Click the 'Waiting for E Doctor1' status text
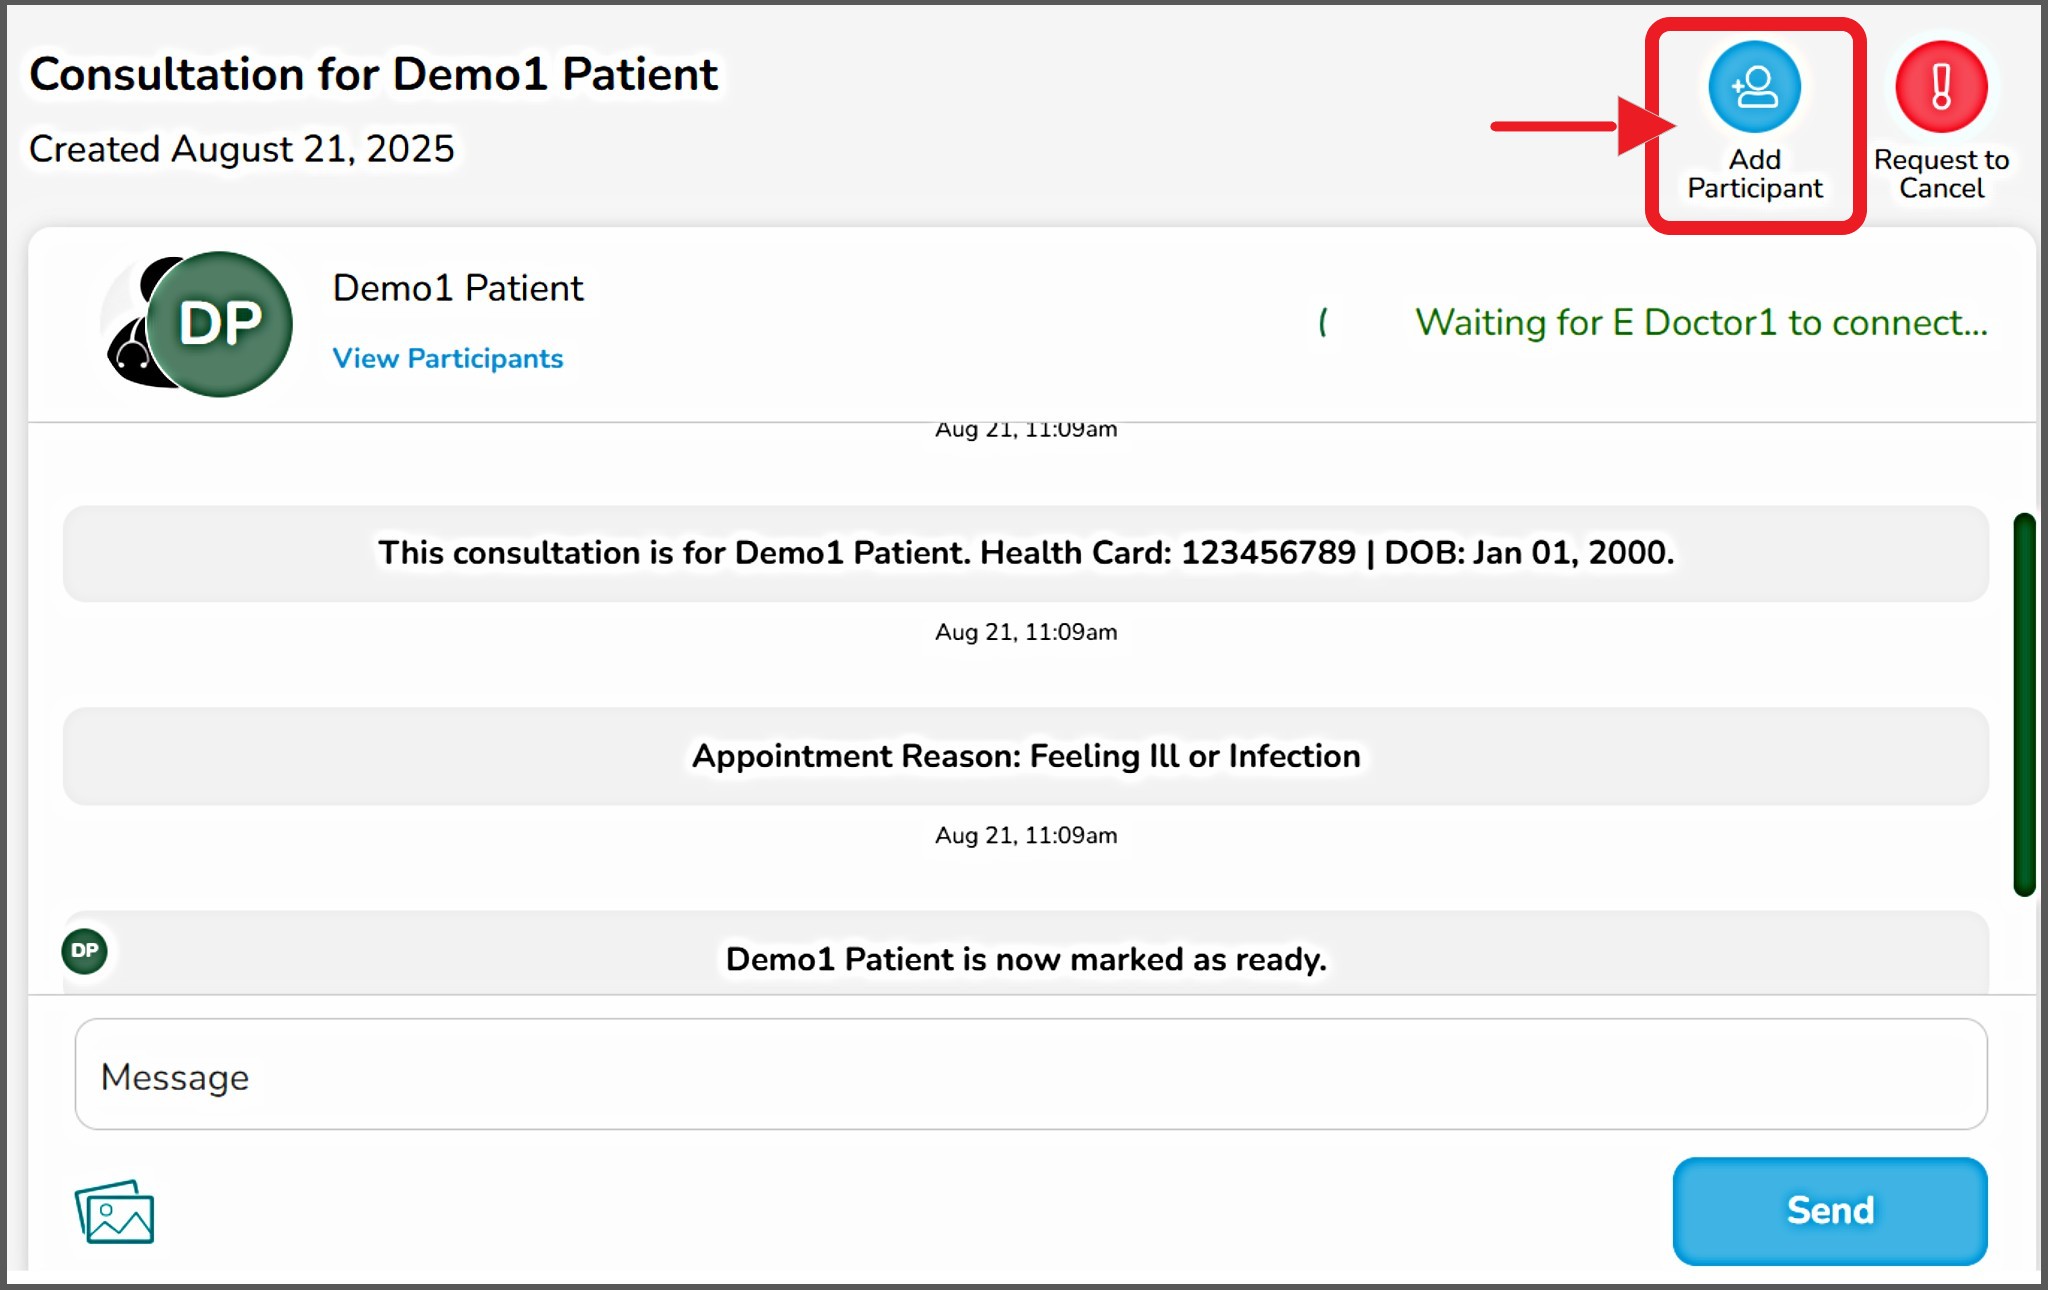This screenshot has height=1290, width=2048. coord(1701,322)
